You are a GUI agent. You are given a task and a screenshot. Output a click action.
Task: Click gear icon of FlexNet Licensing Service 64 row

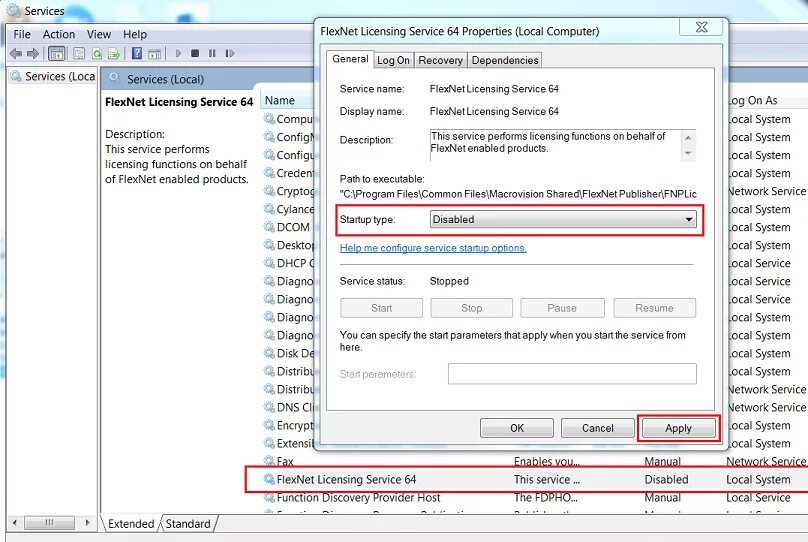pos(269,479)
